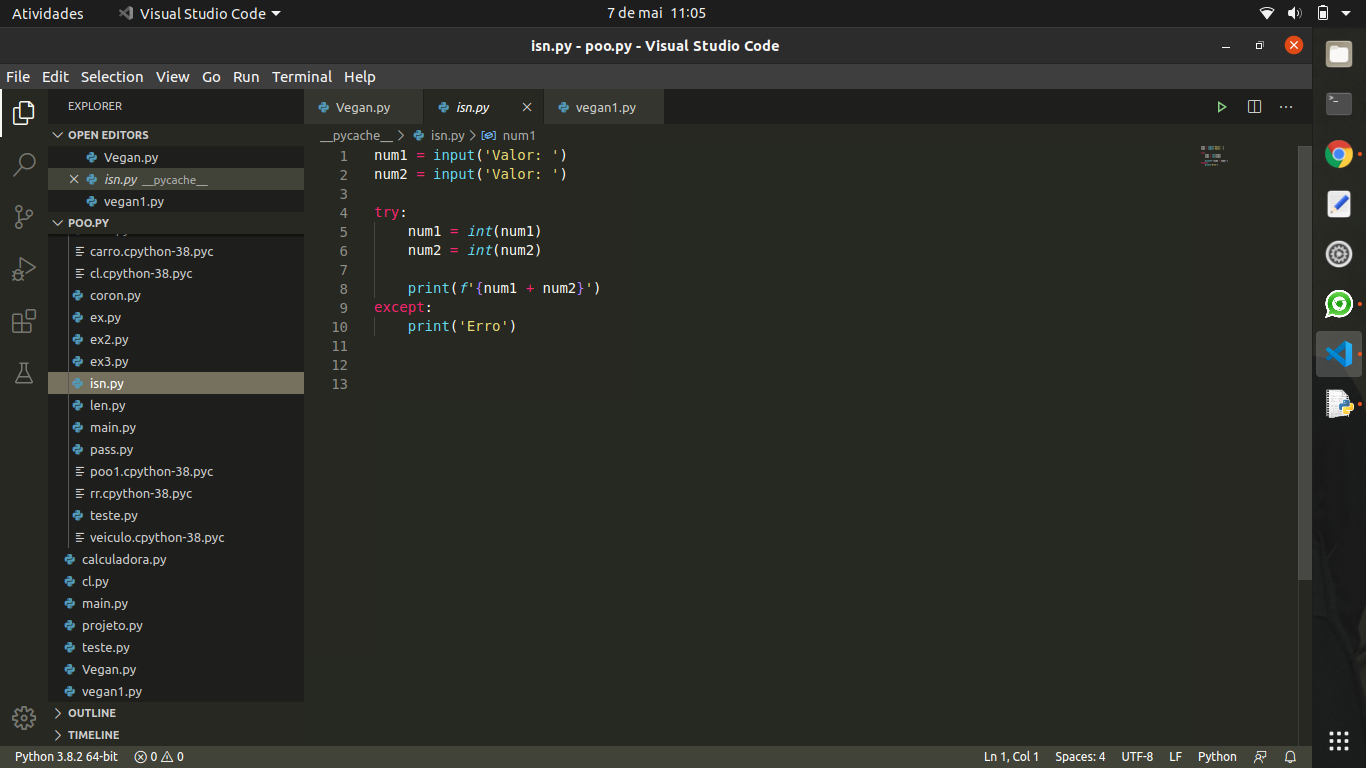Open the Terminal menu
Viewport: 1366px width, 768px height.
[x=301, y=76]
